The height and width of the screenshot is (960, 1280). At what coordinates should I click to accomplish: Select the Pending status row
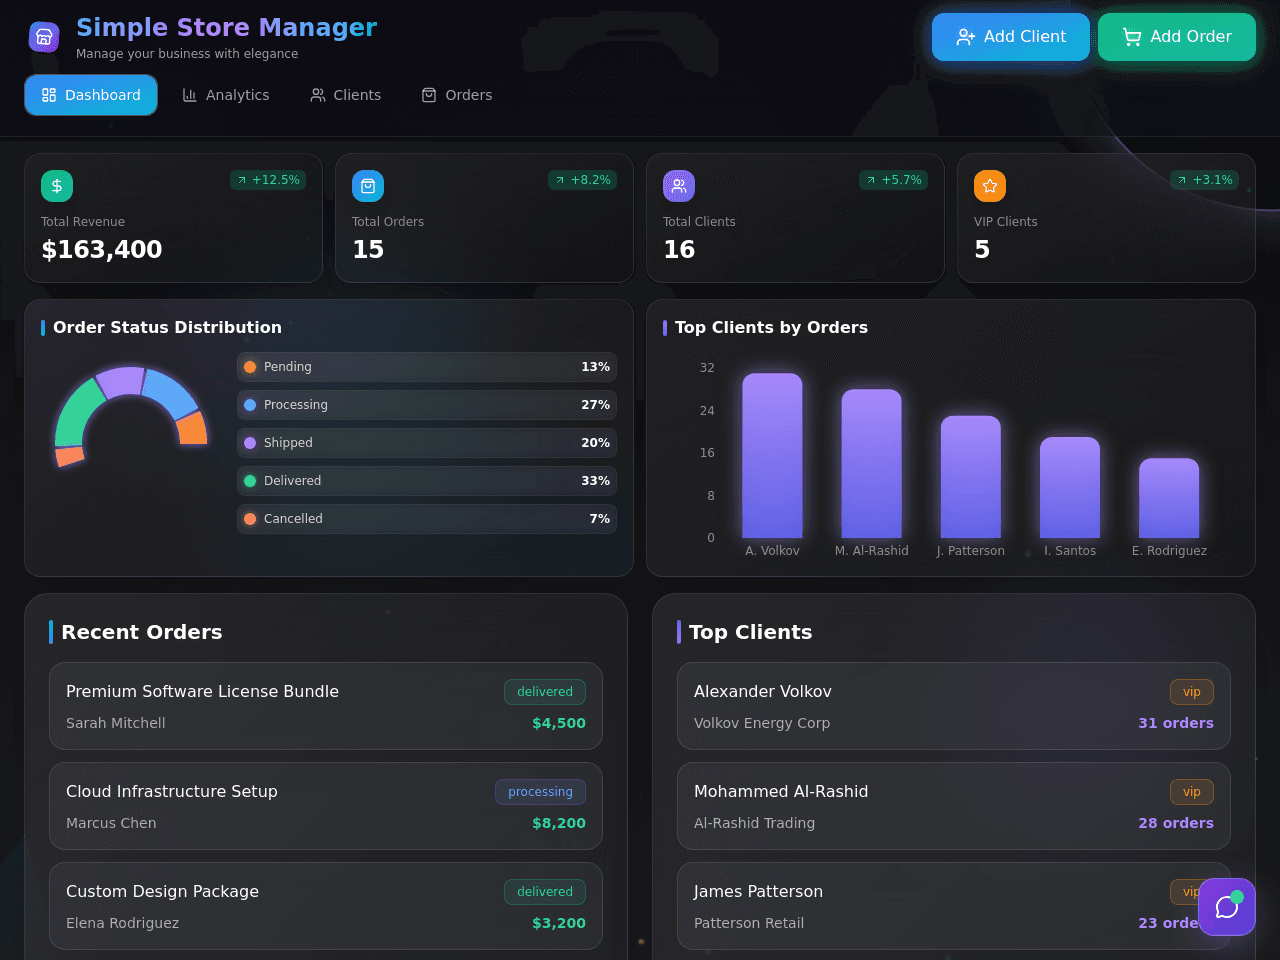point(427,367)
